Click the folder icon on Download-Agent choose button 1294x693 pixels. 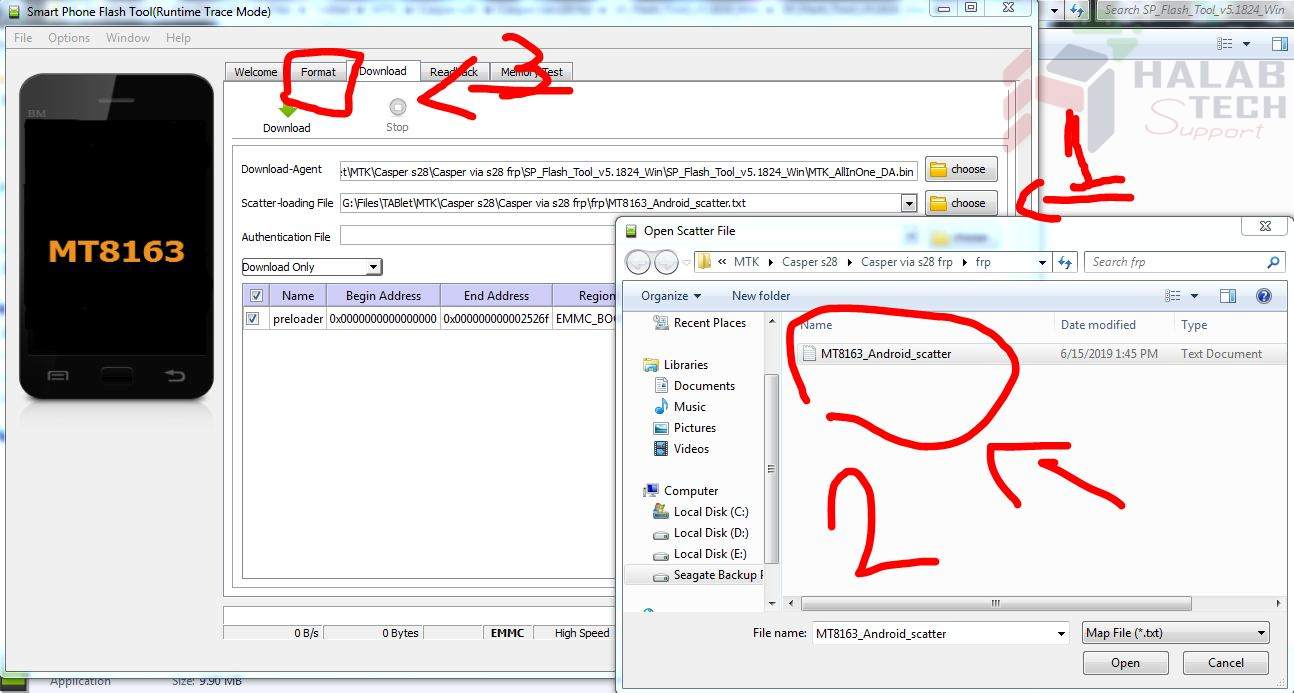click(x=937, y=169)
